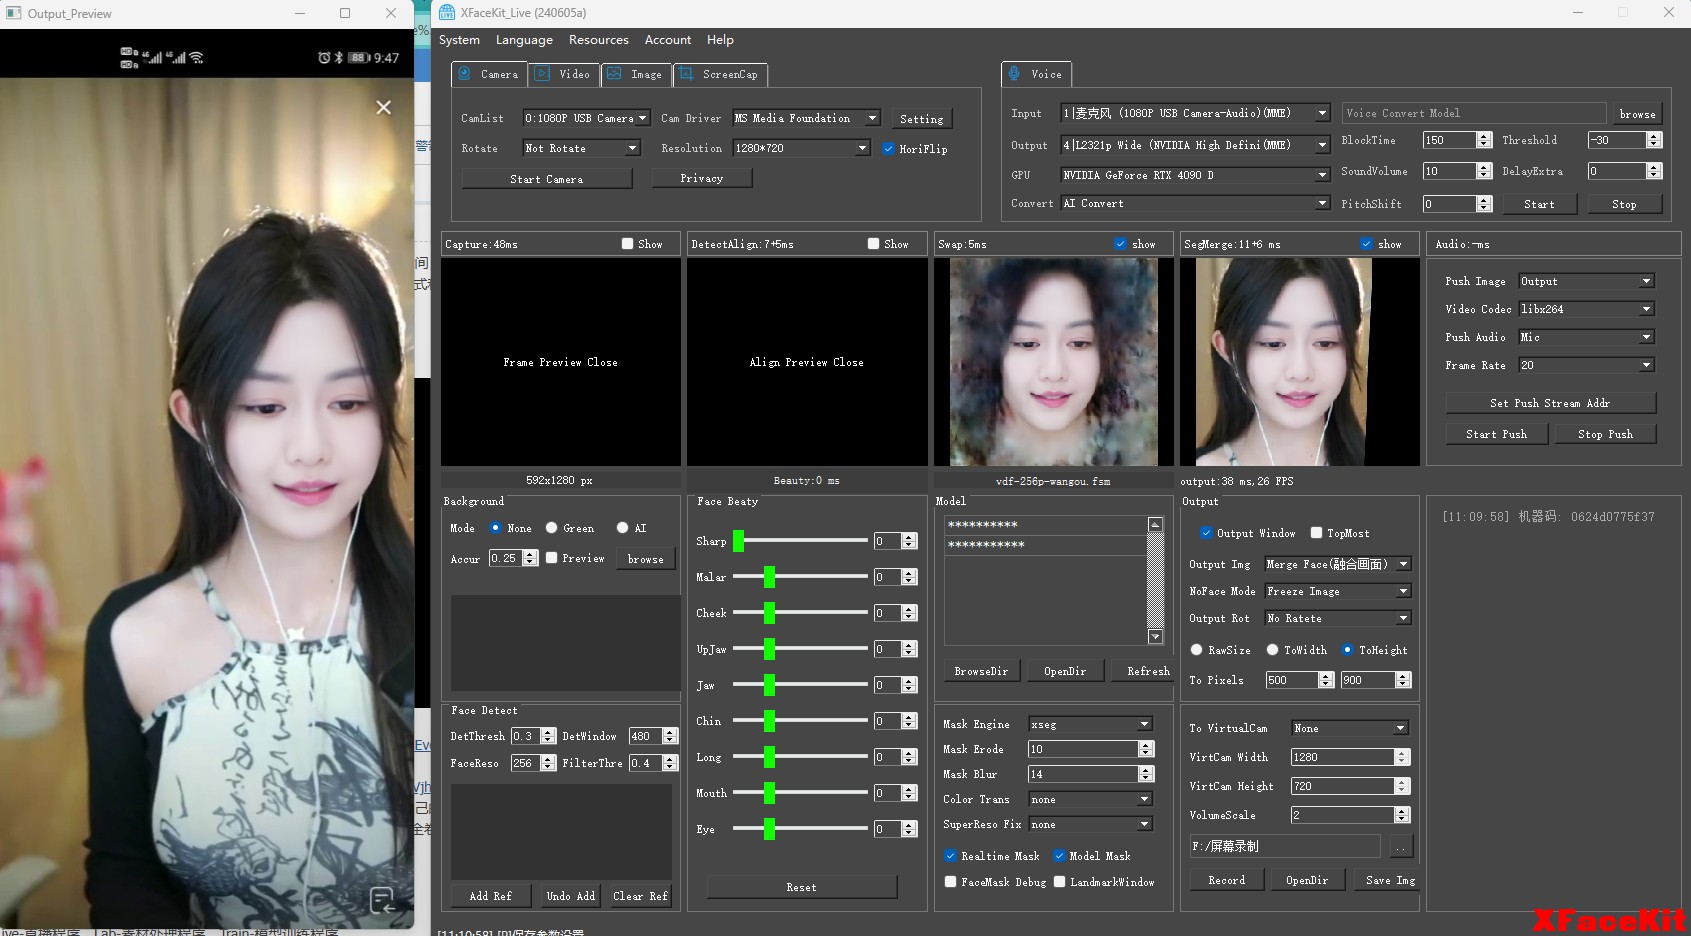This screenshot has width=1691, height=936.
Task: Uncheck show for Swap preview
Action: tap(1120, 244)
